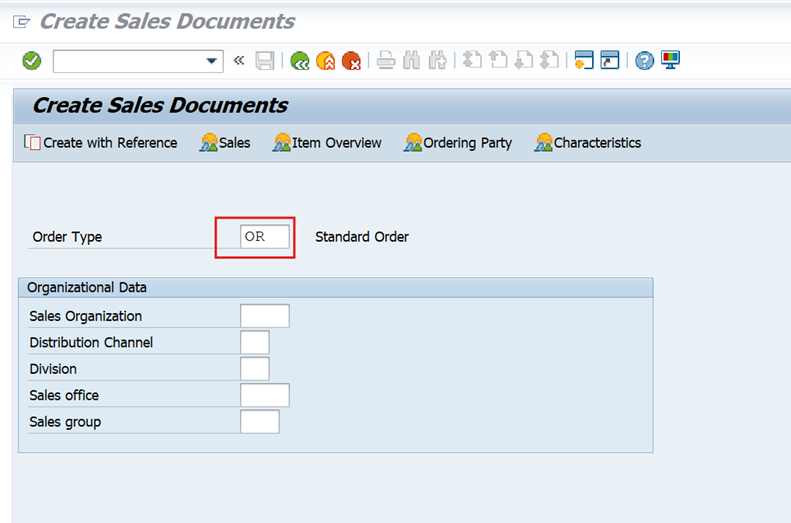Click the First Page icon
Screen dimensions: 791x523
tap(472, 60)
